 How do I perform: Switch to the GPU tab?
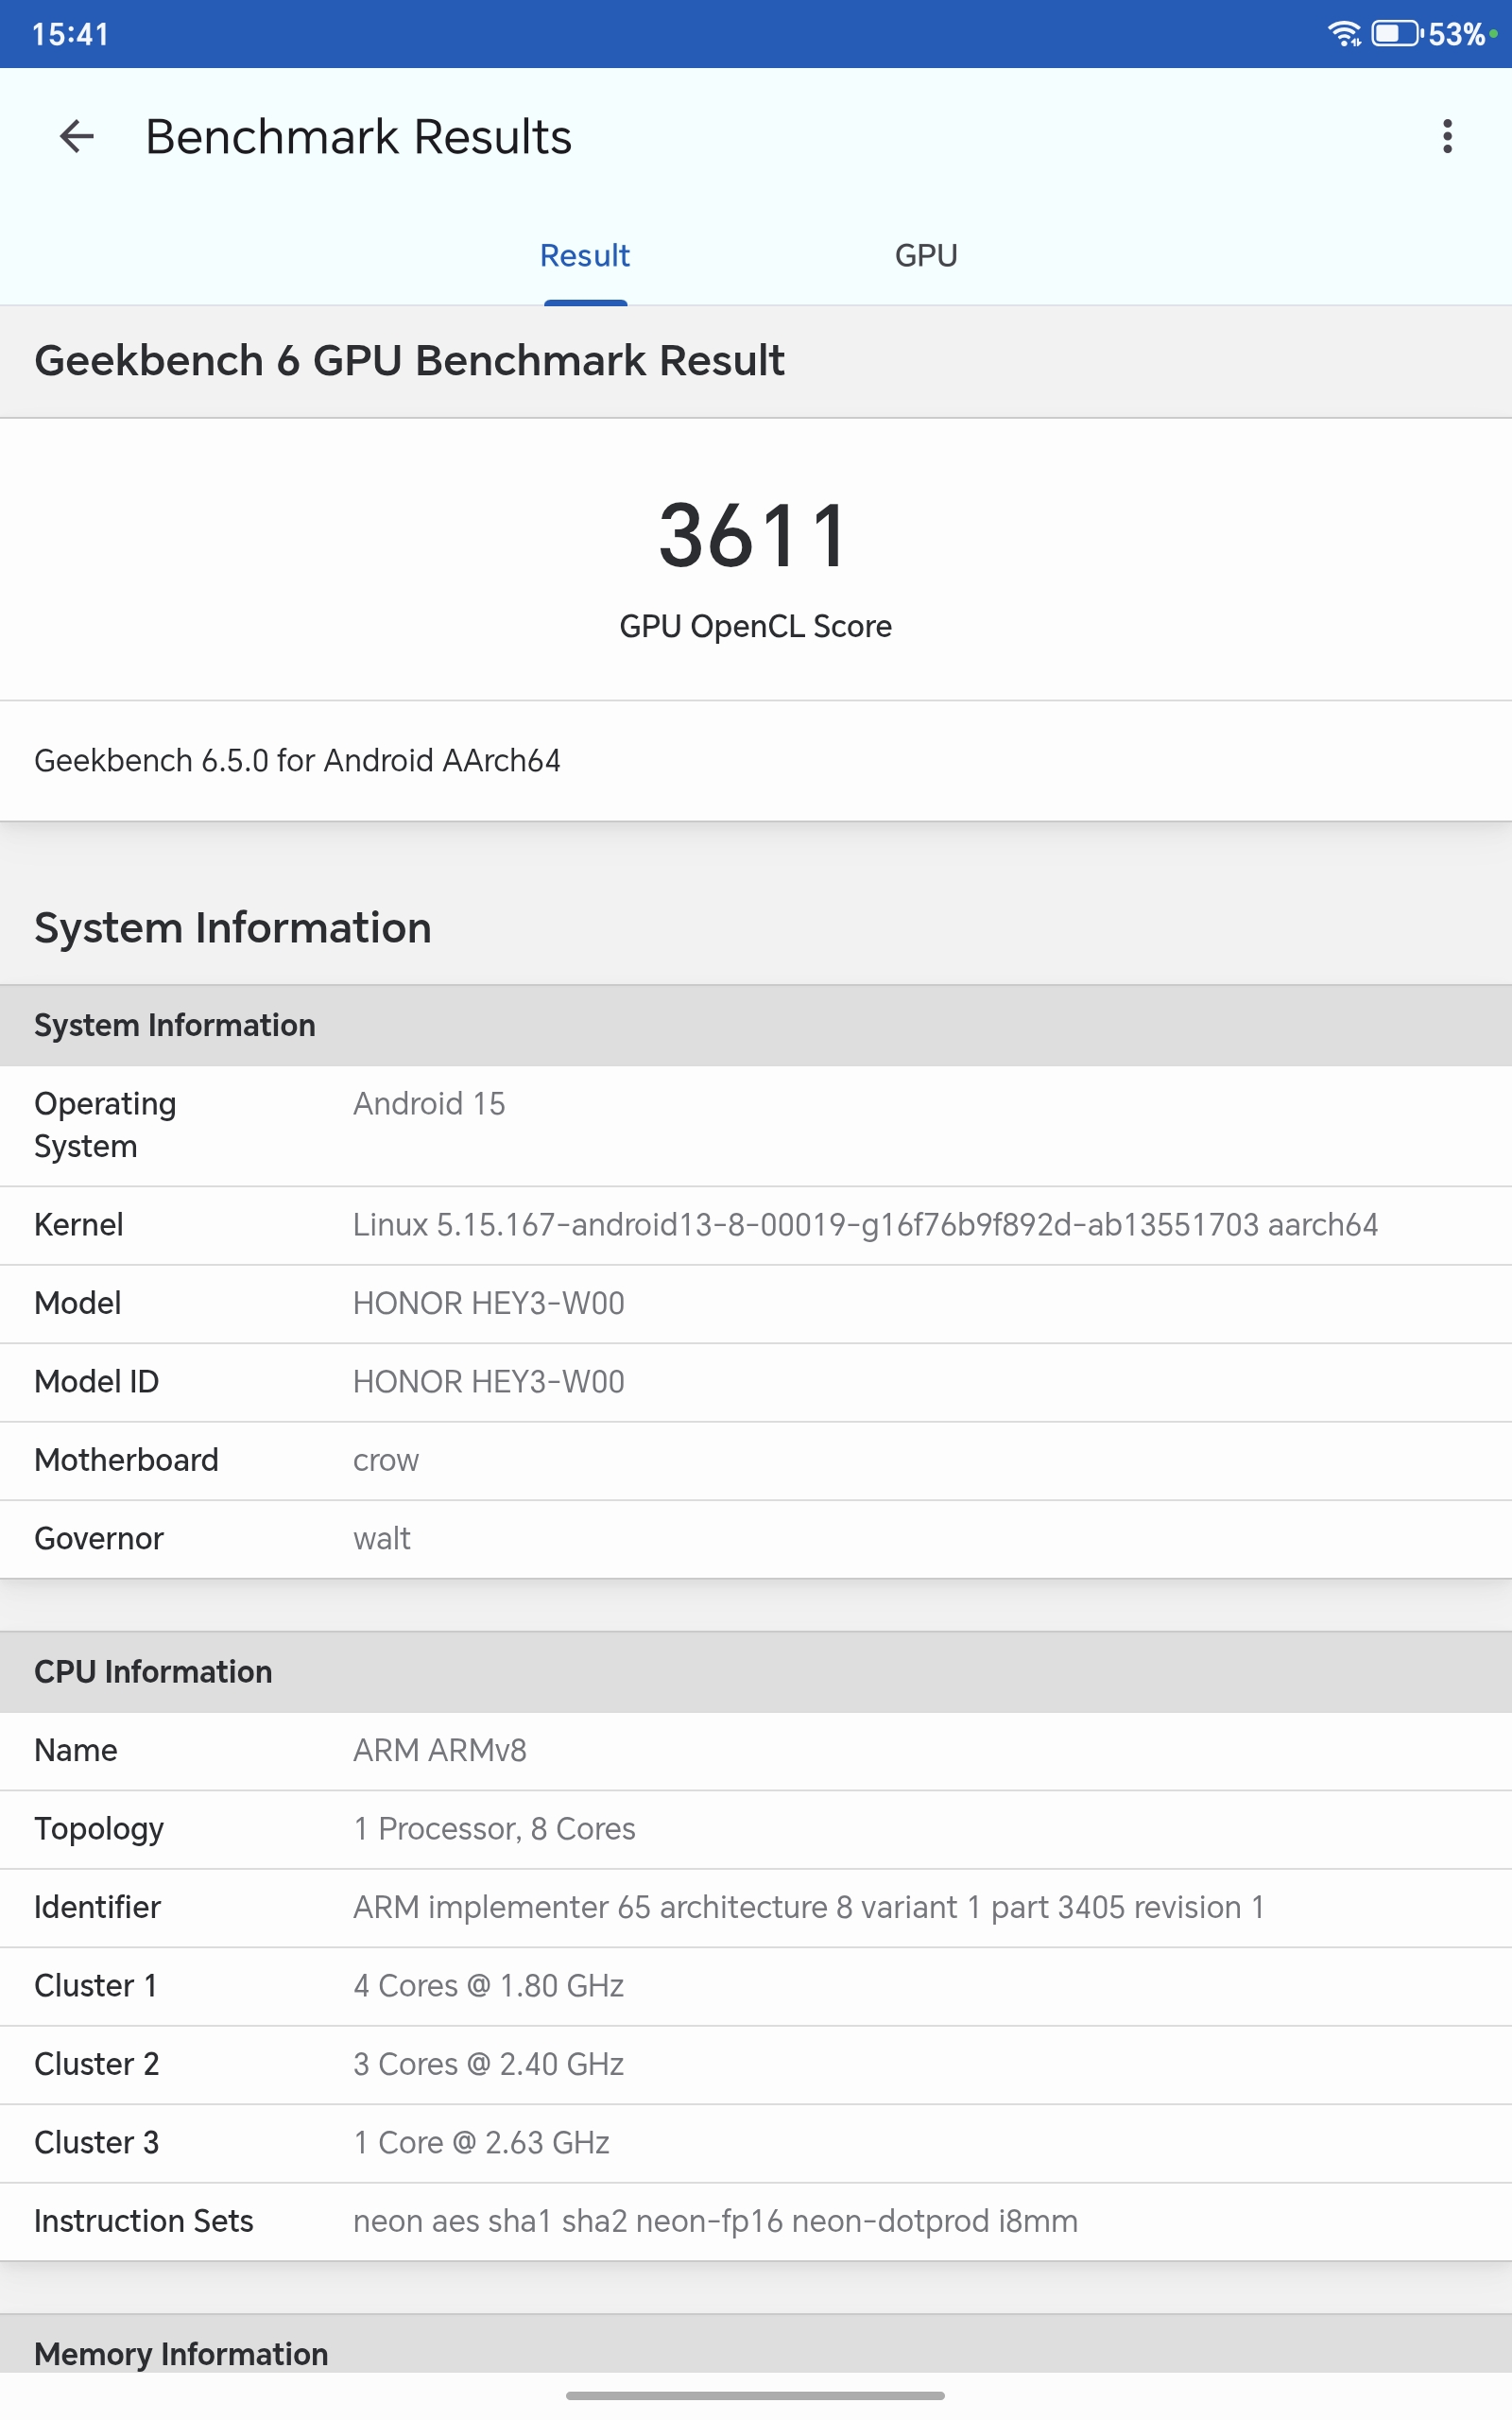(925, 256)
